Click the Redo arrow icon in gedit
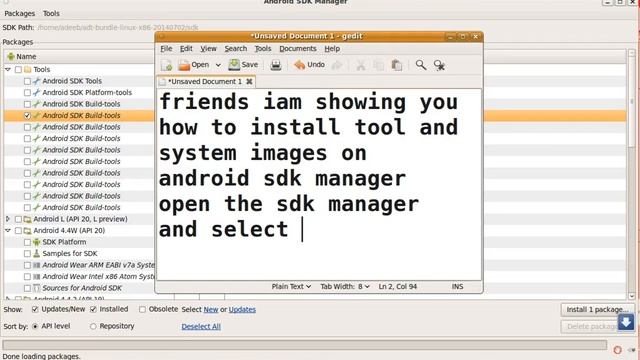 [x=337, y=65]
